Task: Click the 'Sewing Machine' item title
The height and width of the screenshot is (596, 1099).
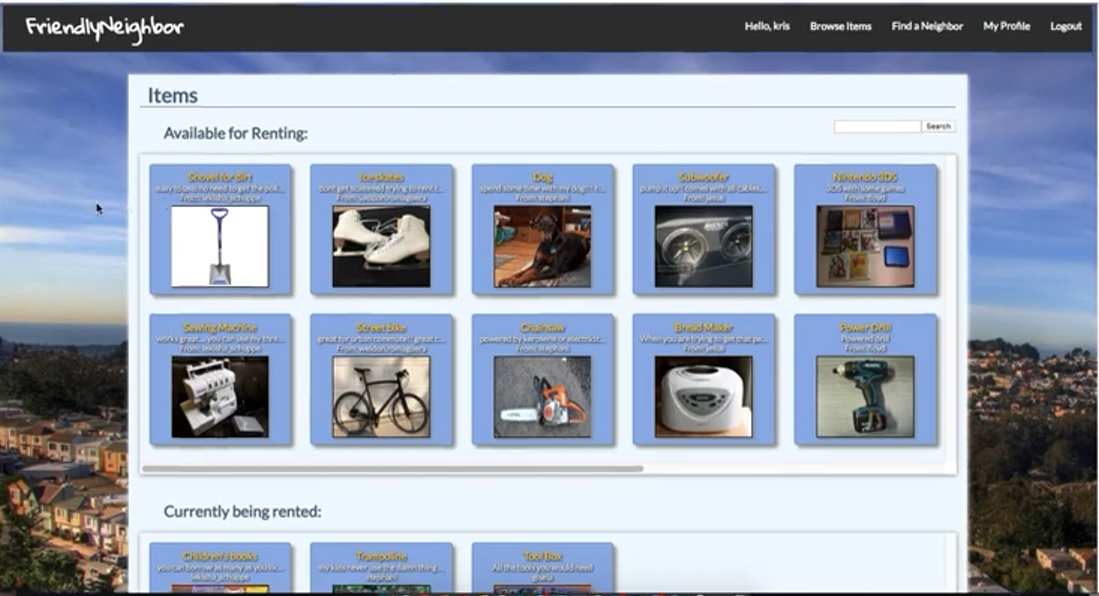Action: coord(220,327)
